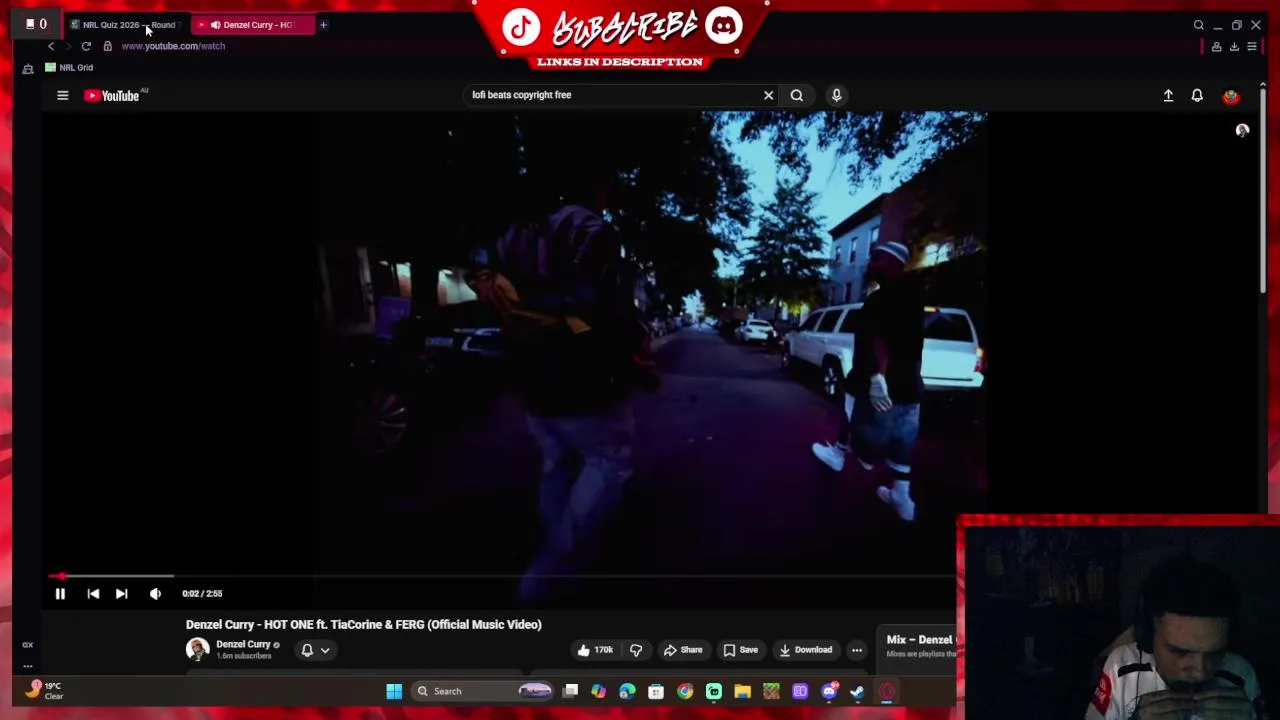Image resolution: width=1280 pixels, height=720 pixels.
Task: Open the sidebar three-dots more menu
Action: [x=28, y=666]
